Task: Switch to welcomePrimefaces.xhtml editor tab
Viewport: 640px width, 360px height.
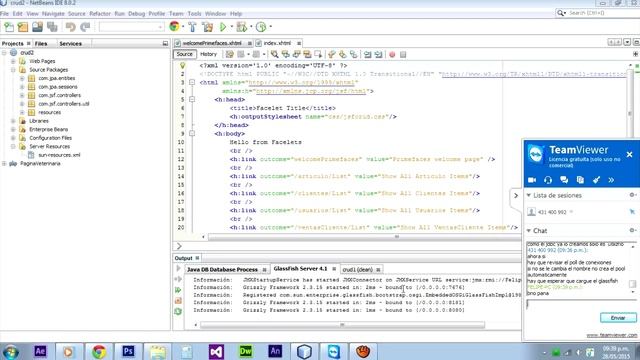Action: 211,43
